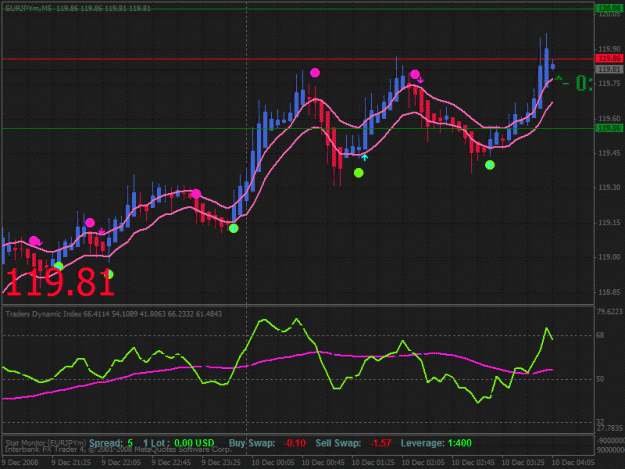The height and width of the screenshot is (469, 625).
Task: Click the Buy Swap -0.10 value
Action: pyautogui.click(x=295, y=443)
